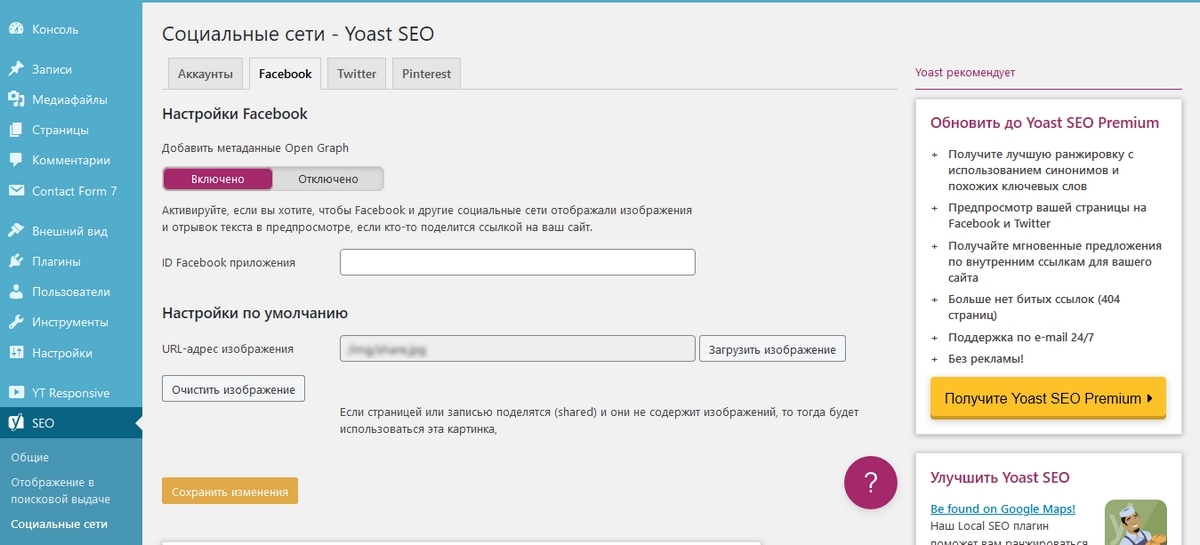Click the envelope icon for Contact Form 7
This screenshot has width=1200, height=545.
(x=16, y=191)
